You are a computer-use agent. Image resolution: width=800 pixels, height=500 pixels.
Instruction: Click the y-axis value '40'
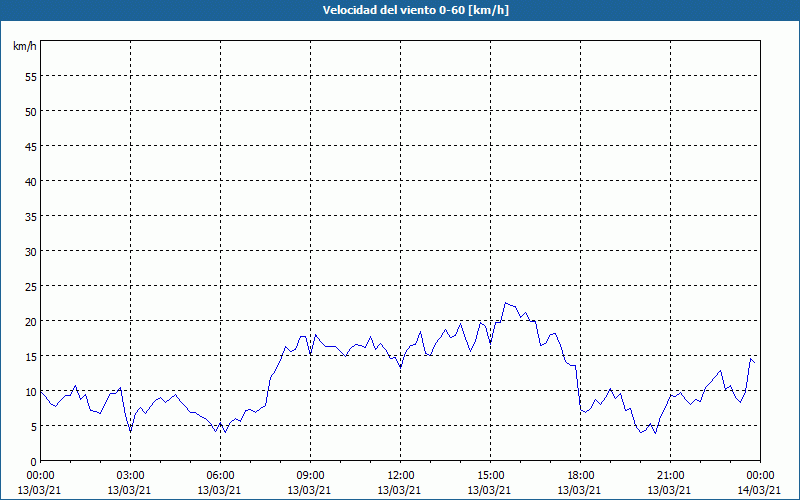[x=31, y=181]
